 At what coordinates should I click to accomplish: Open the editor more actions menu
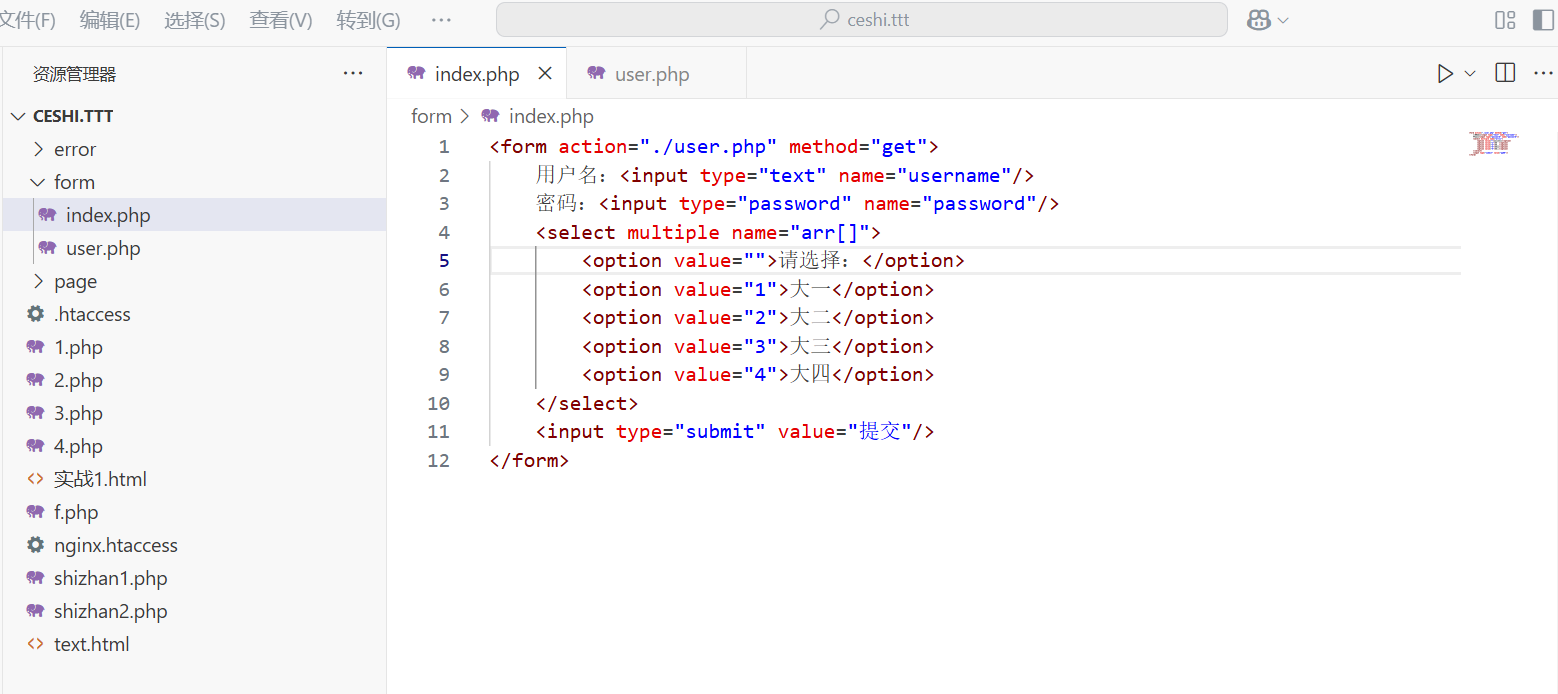click(x=1545, y=73)
